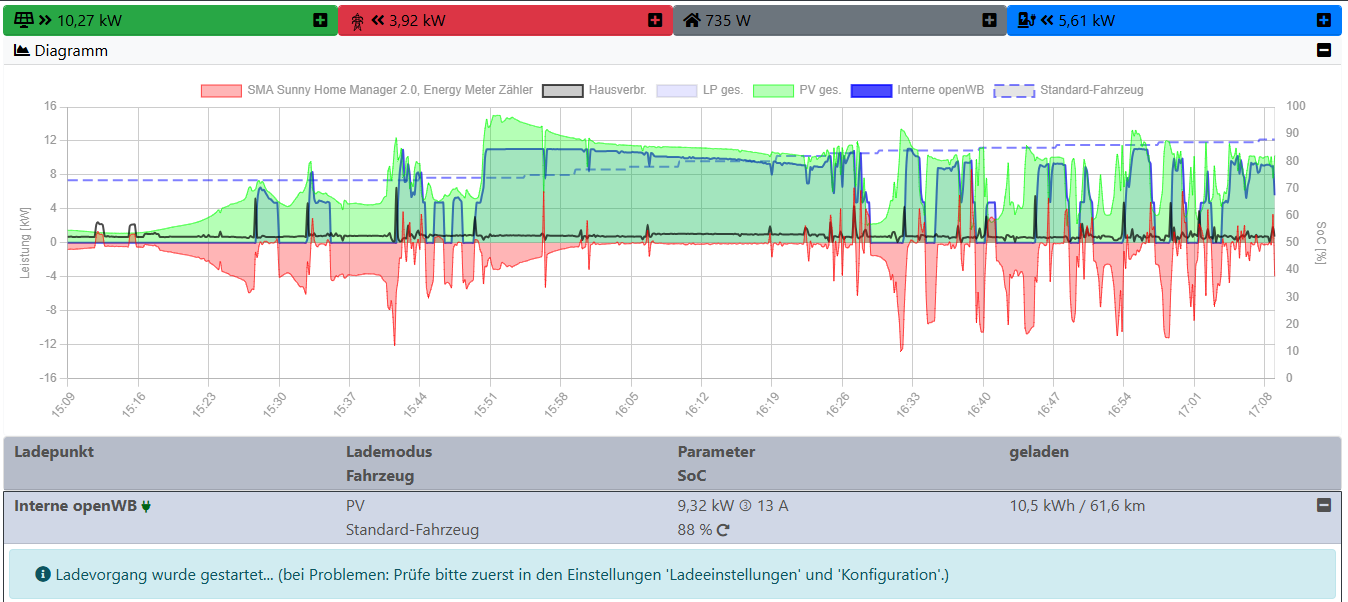Click the Lademodus column header
Image resolution: width=1348 pixels, height=602 pixels.
tap(389, 452)
